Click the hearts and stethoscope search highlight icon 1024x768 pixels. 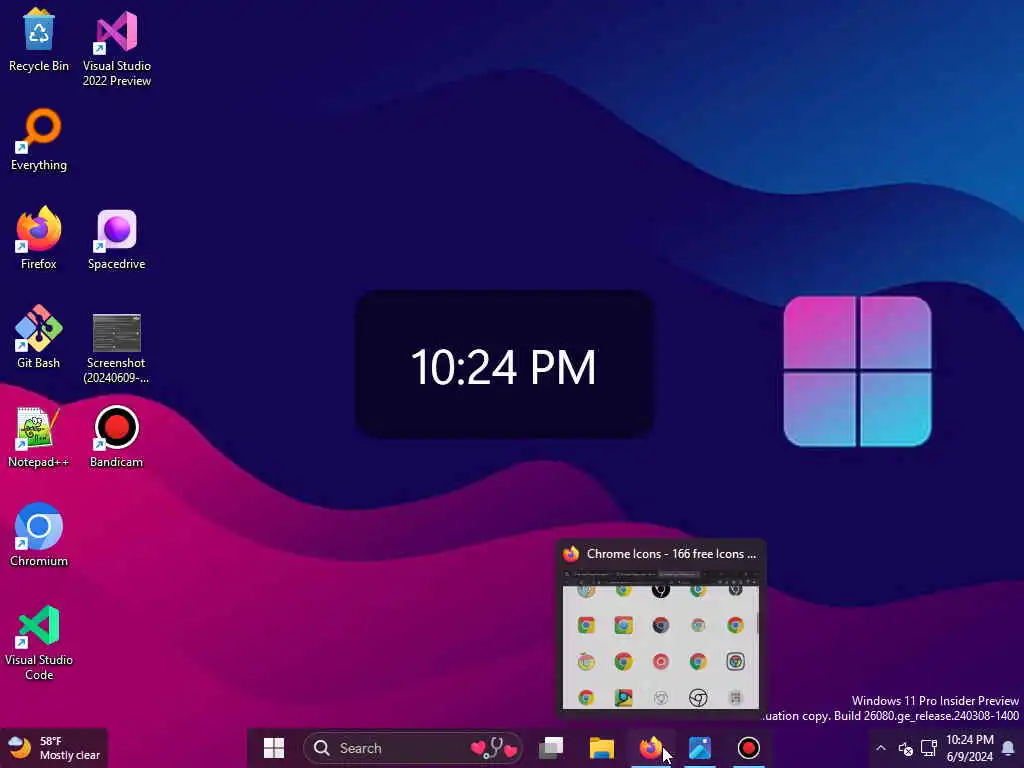pos(494,748)
